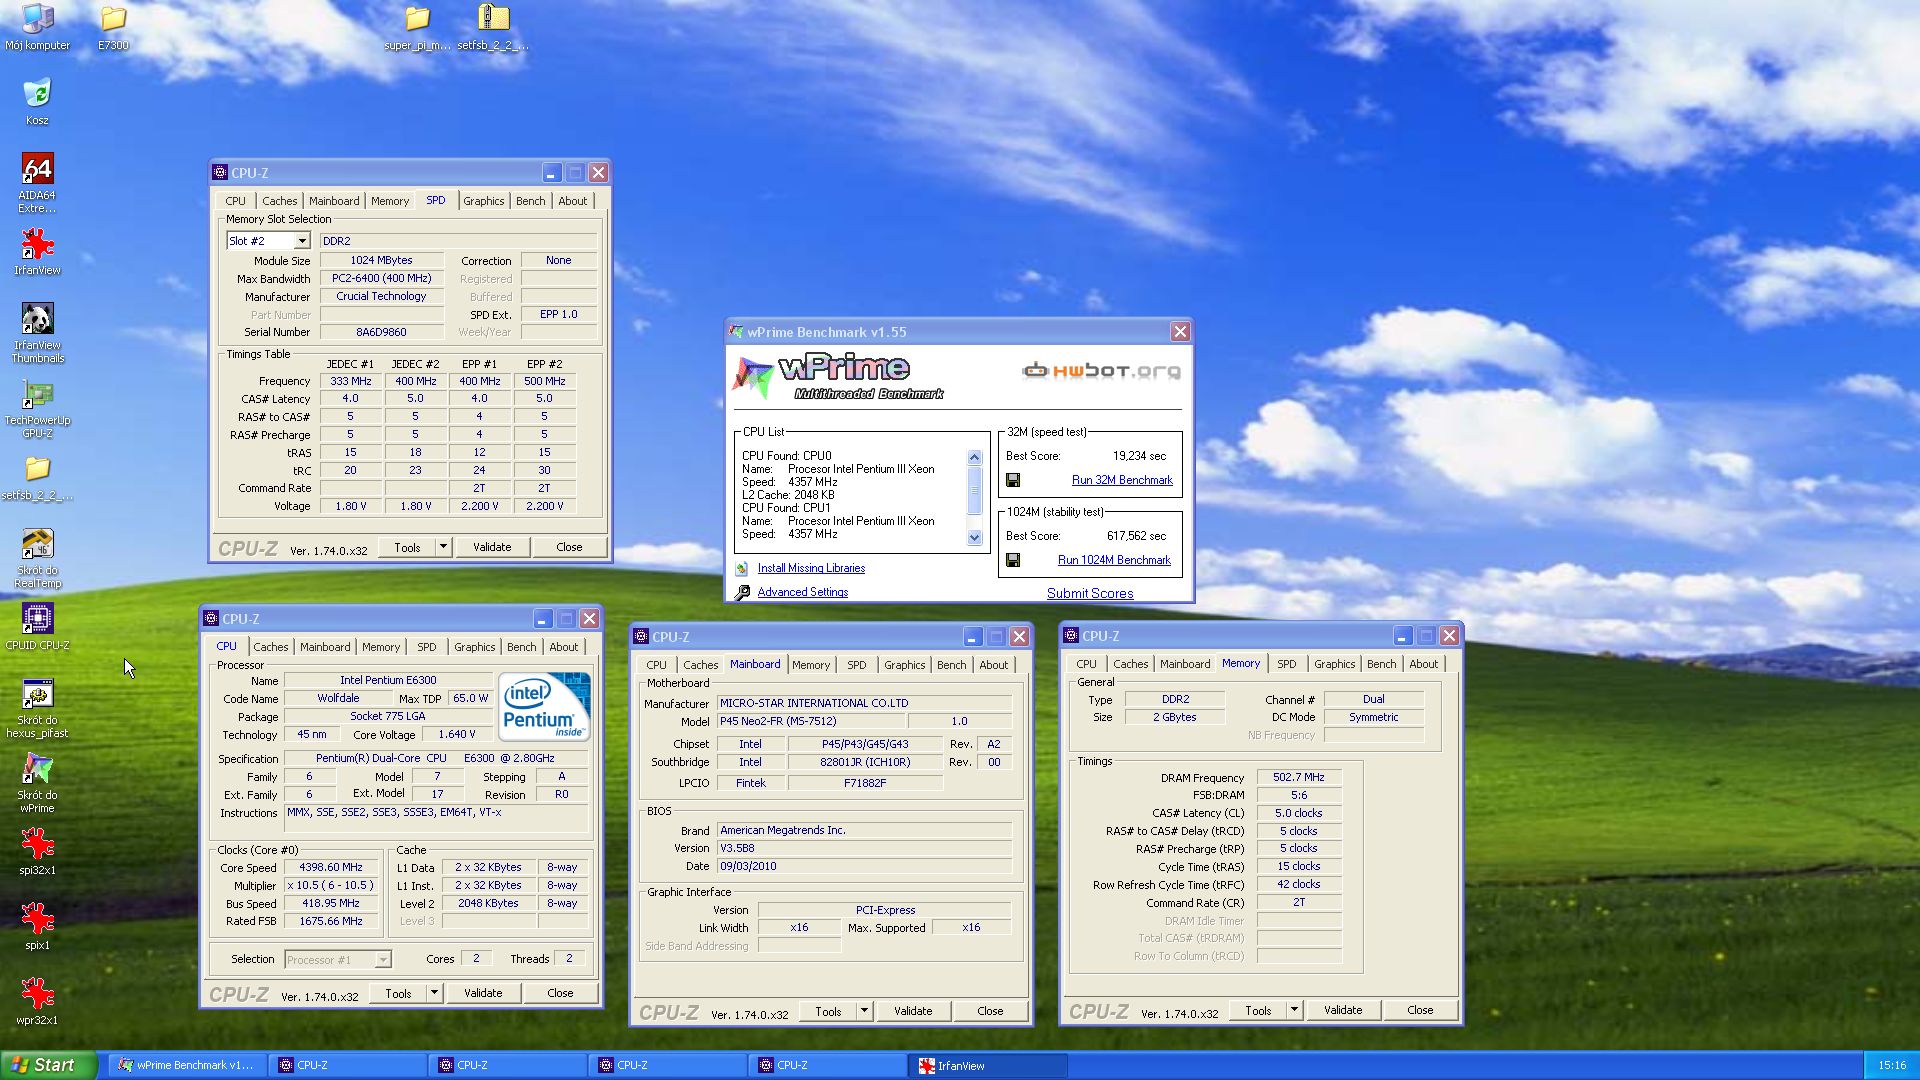Open Bench tab in Processor CPU-Z window
Viewport: 1920px width, 1080px height.
click(521, 647)
